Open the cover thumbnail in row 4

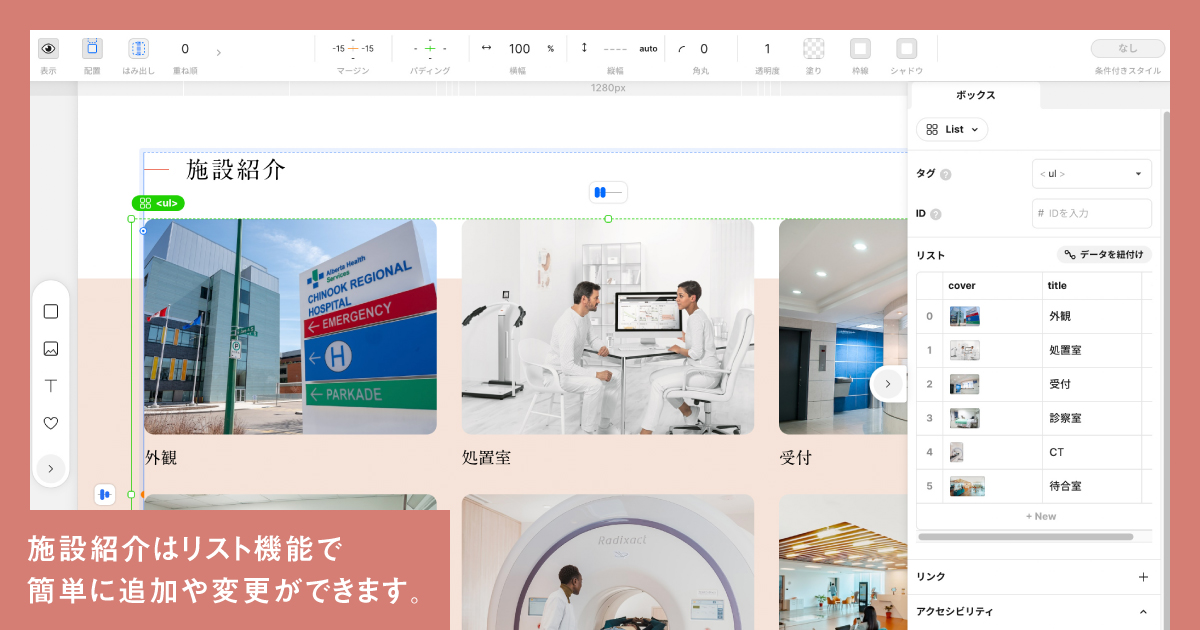pyautogui.click(x=957, y=452)
